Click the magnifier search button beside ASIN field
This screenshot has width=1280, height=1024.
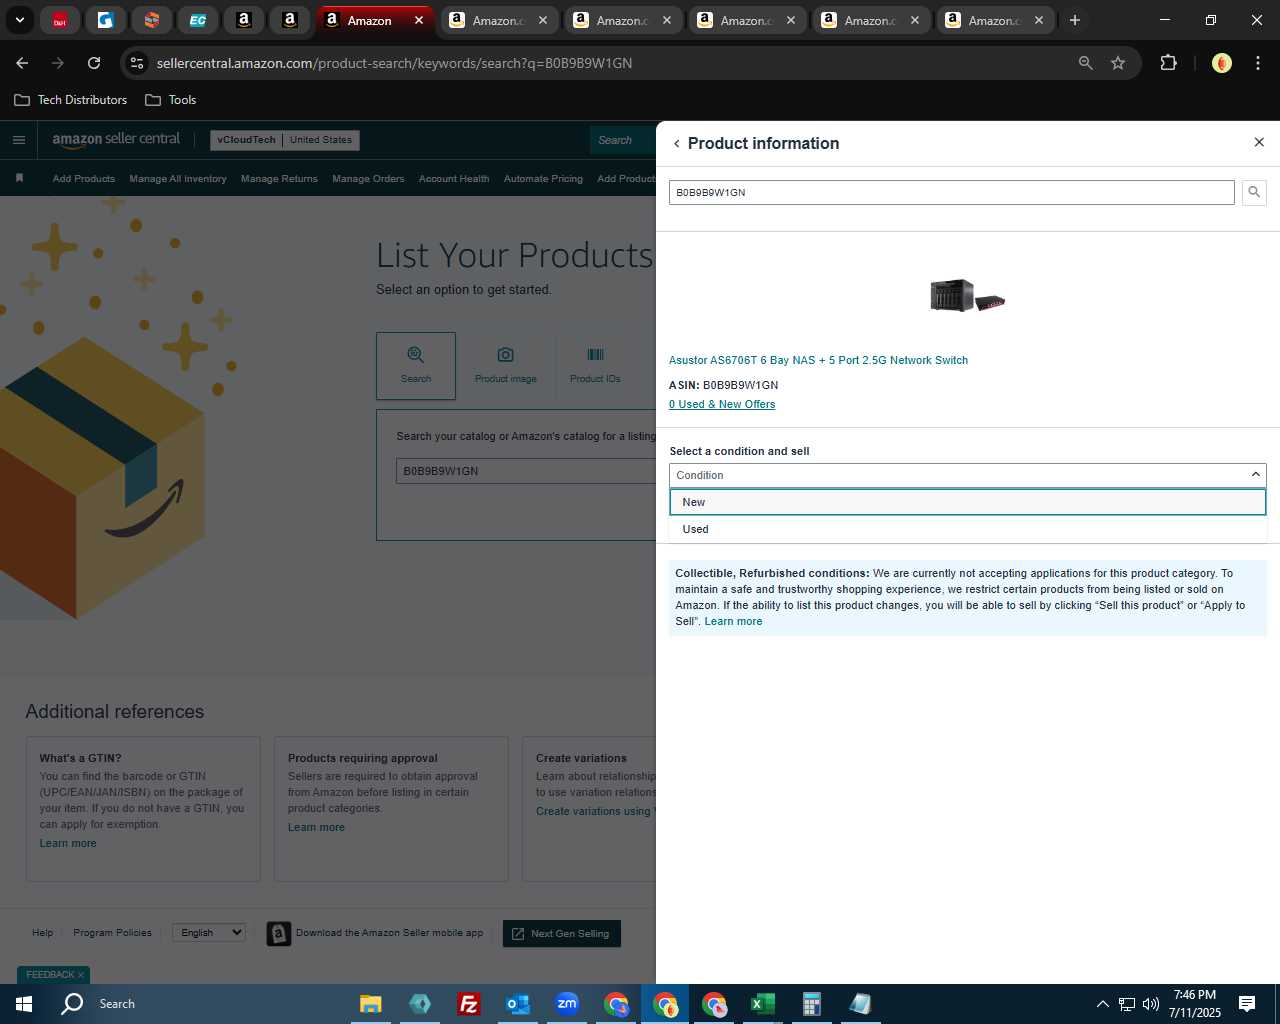coord(1254,192)
